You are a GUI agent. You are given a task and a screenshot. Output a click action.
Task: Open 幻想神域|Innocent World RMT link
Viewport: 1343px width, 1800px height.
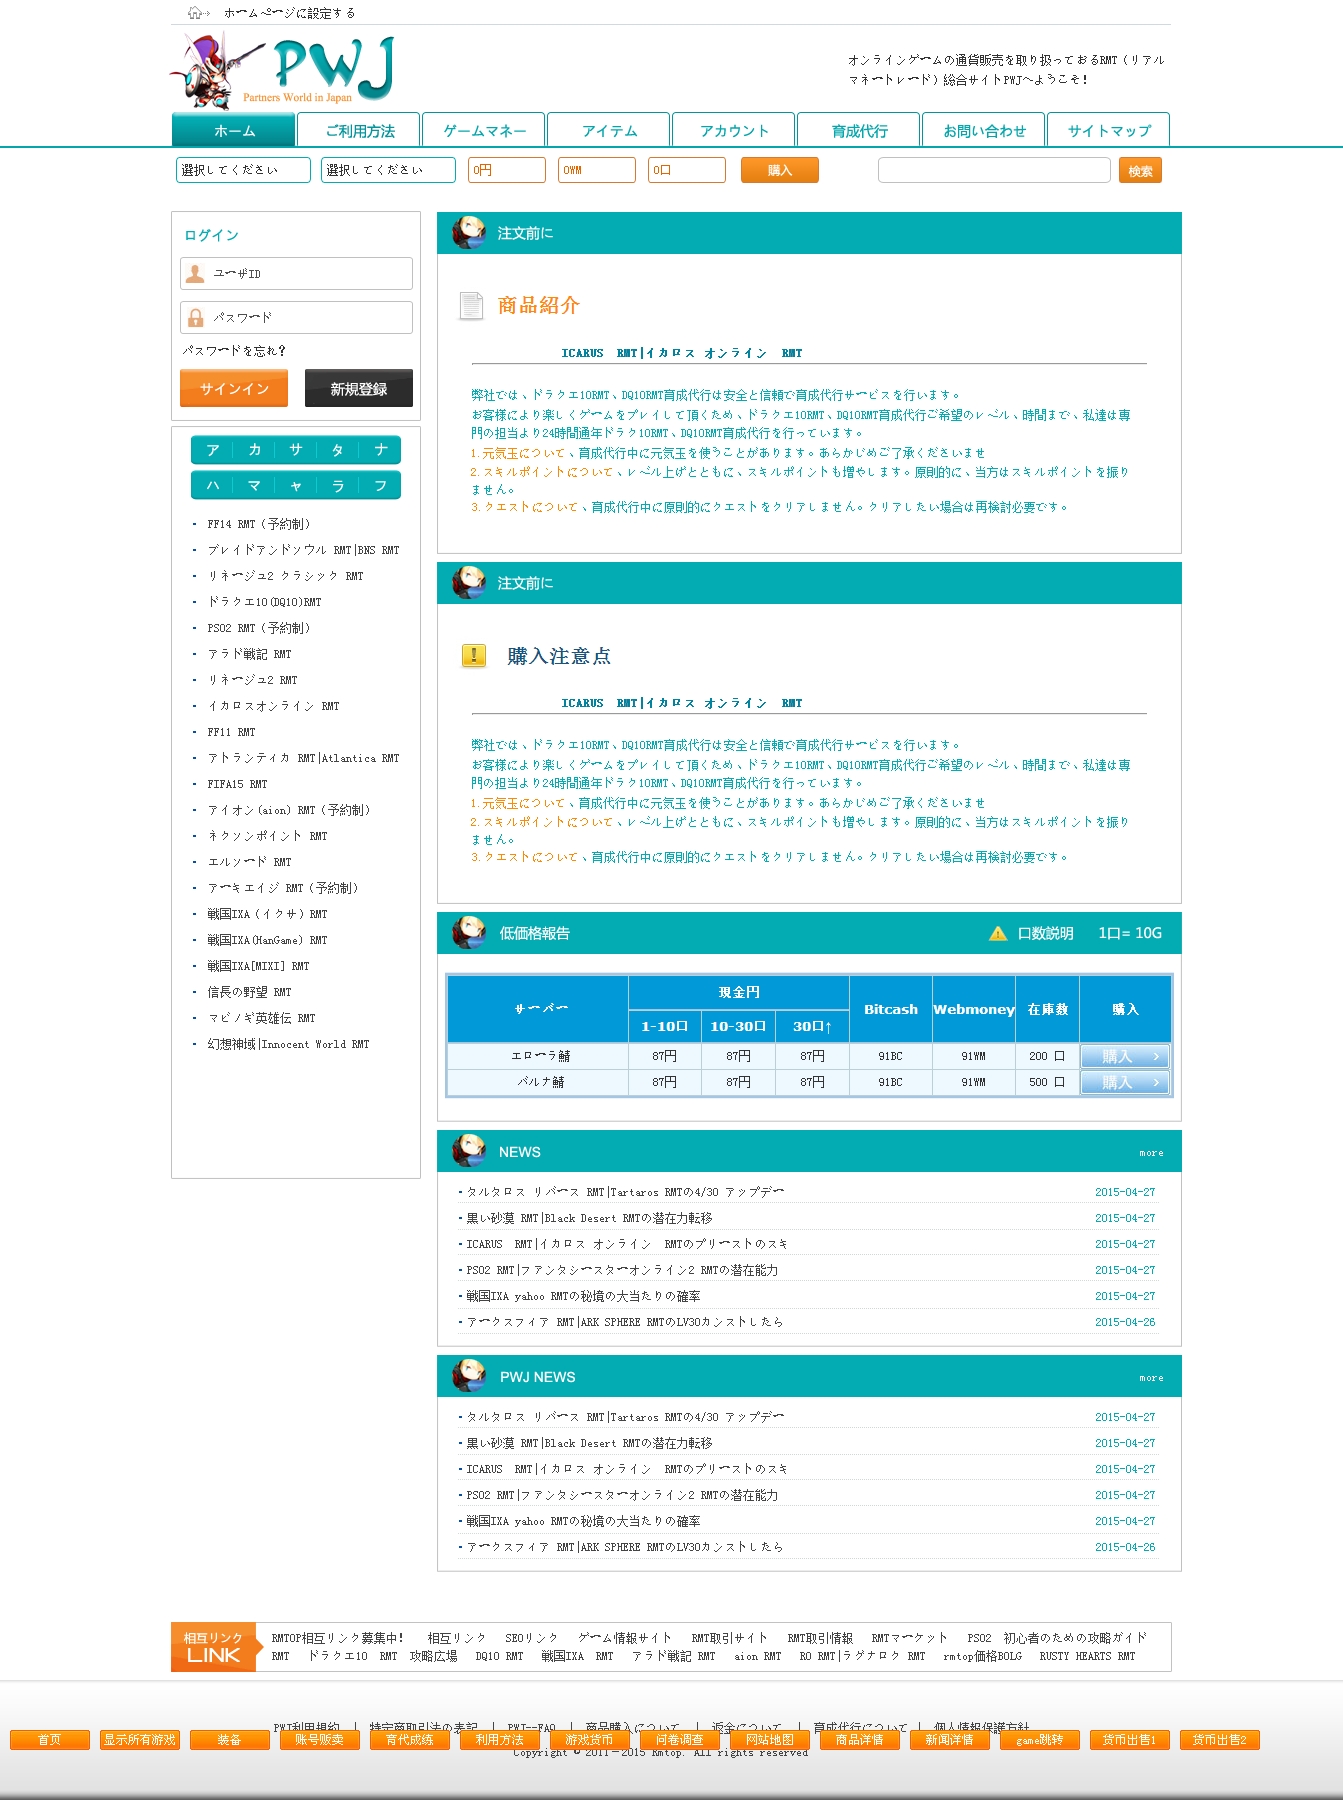click(x=288, y=1044)
